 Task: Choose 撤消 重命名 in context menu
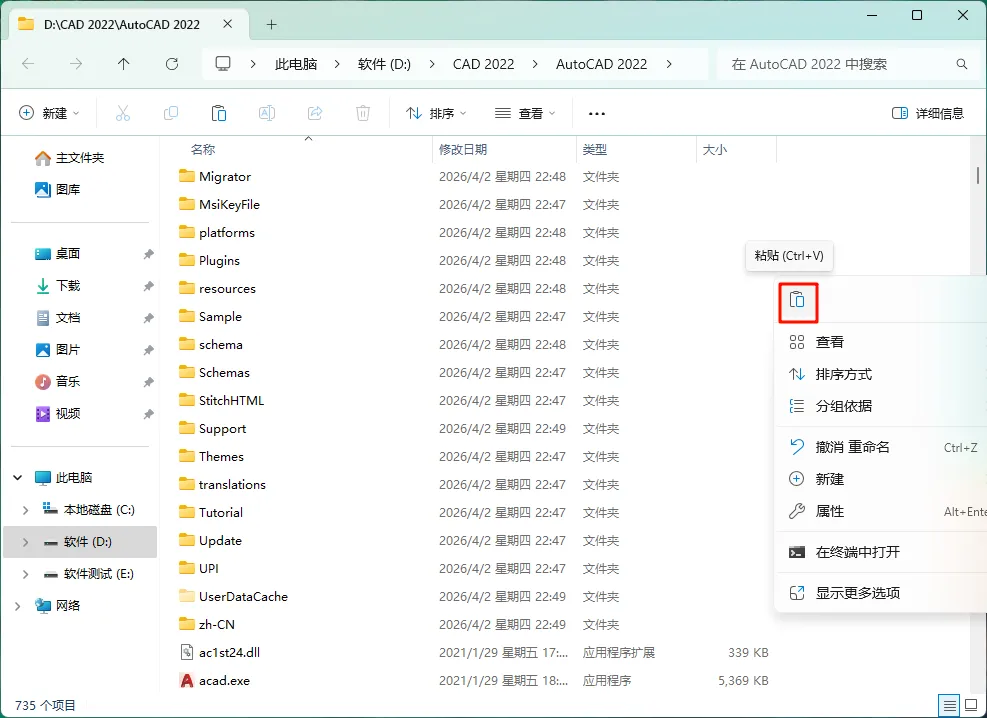pyautogui.click(x=881, y=447)
